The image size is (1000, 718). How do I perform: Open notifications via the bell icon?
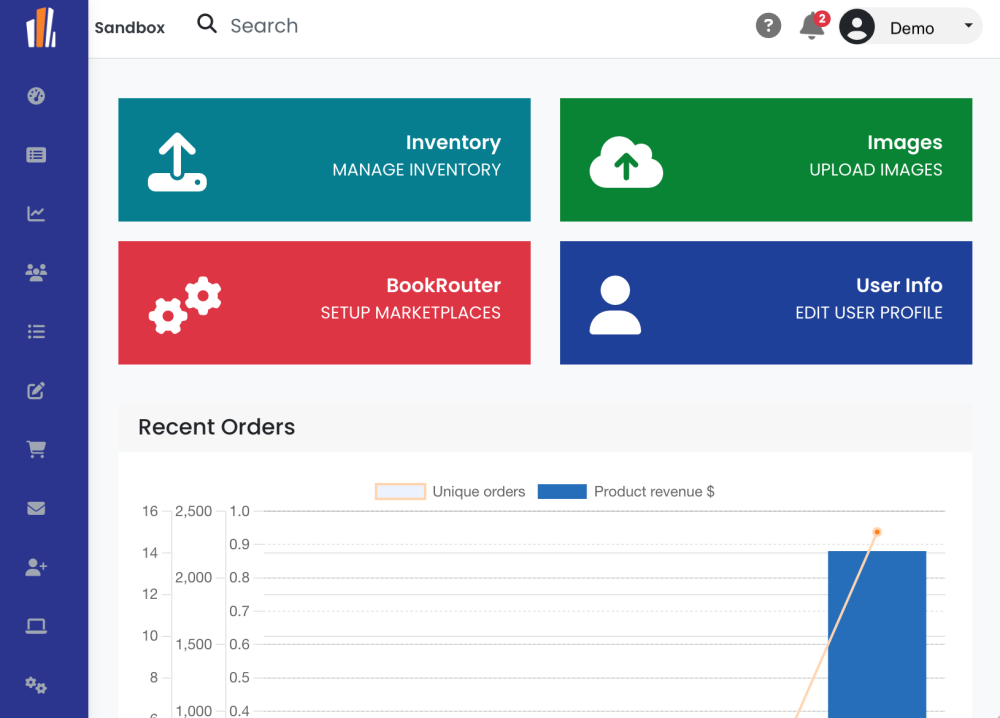tap(812, 27)
